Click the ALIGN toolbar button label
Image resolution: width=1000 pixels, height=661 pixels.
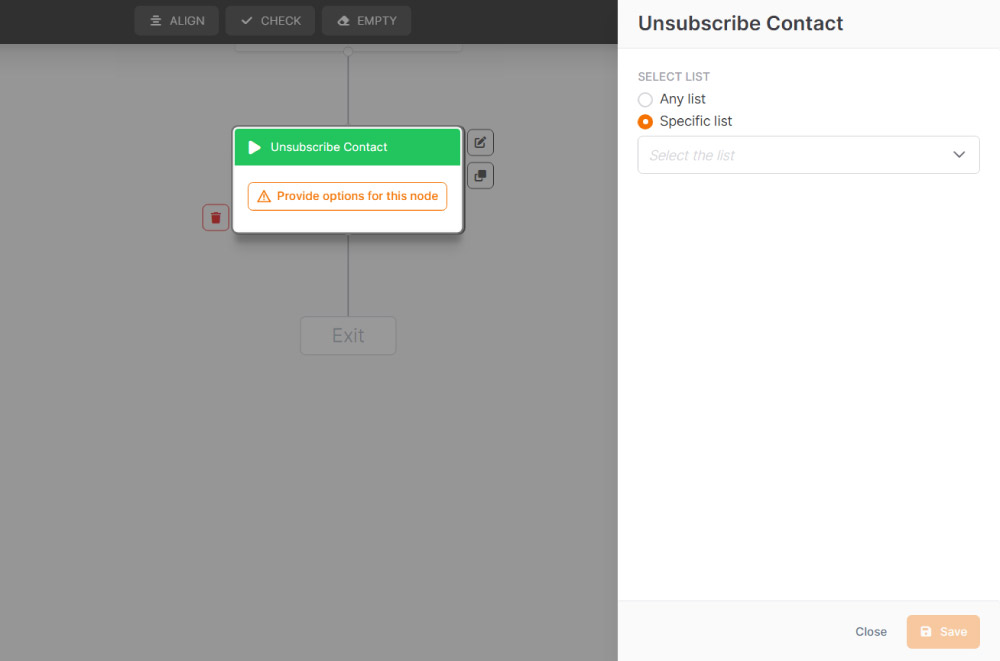pyautogui.click(x=187, y=21)
